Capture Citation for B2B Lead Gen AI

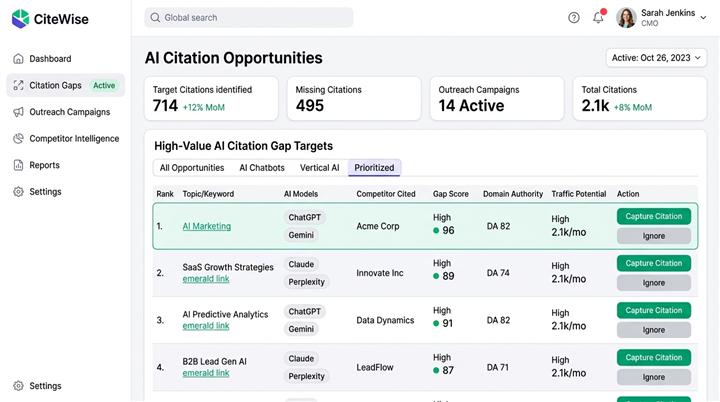click(653, 357)
